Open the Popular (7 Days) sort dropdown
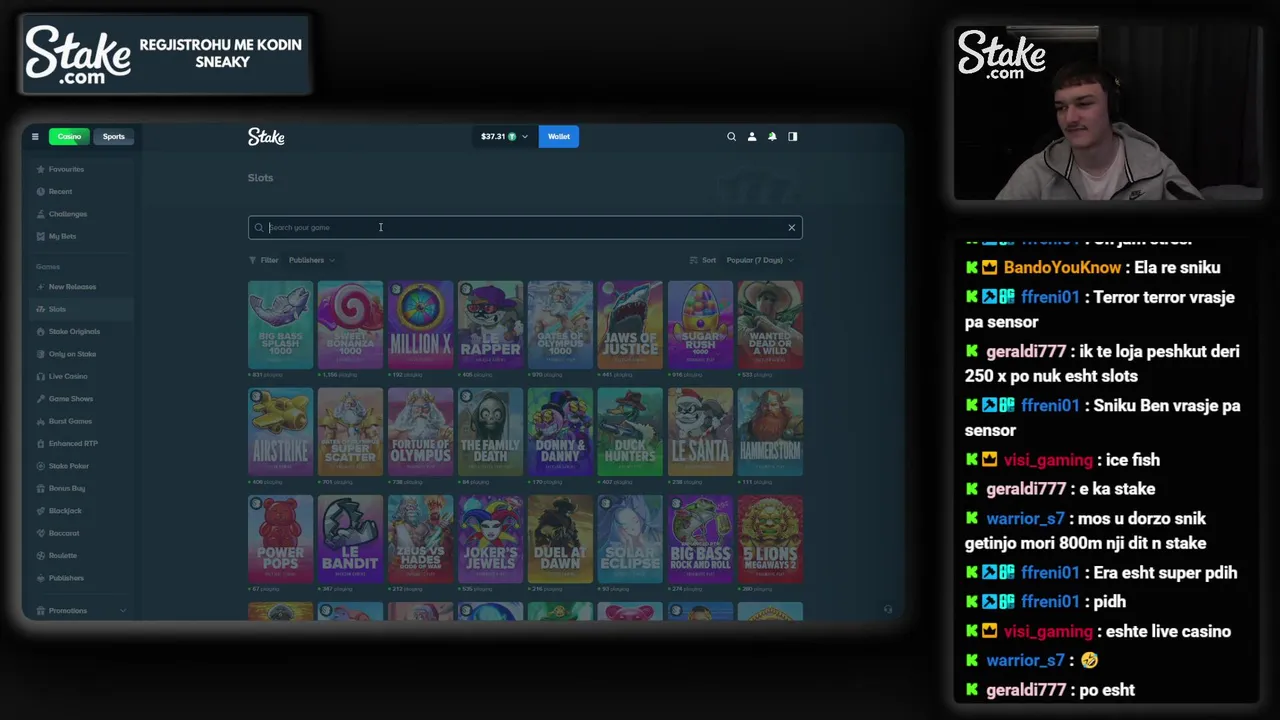 (x=760, y=260)
